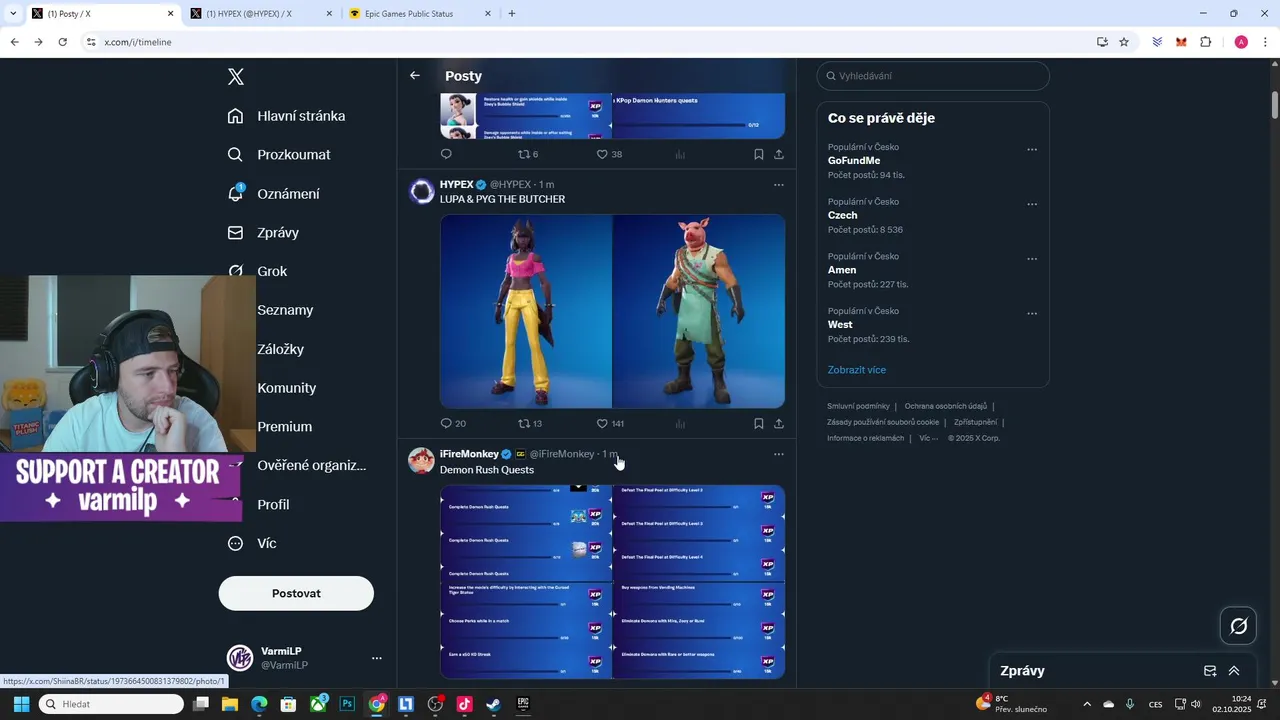Open HYPEX profile avatar

[422, 191]
